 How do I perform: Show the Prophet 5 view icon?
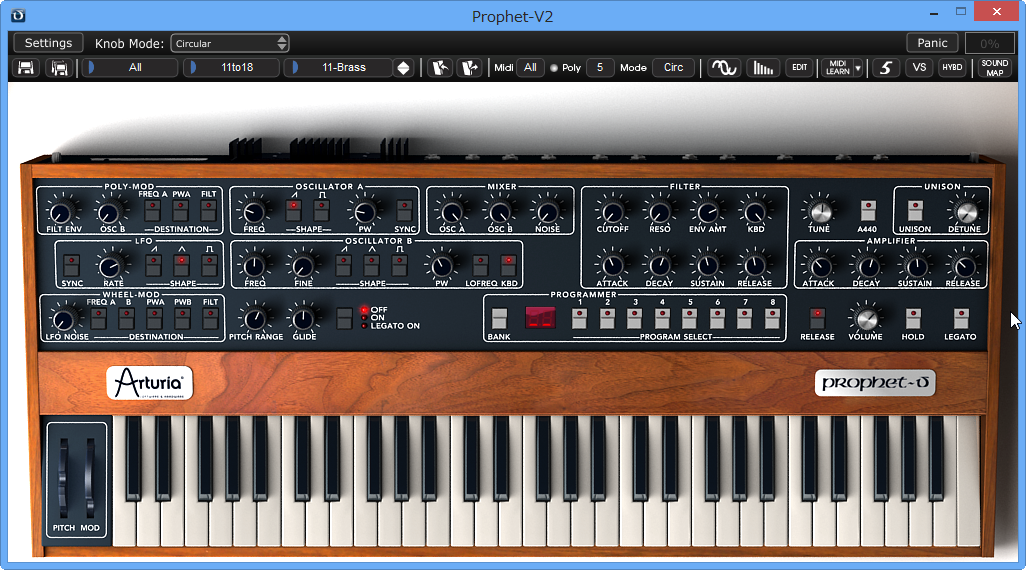(x=885, y=67)
